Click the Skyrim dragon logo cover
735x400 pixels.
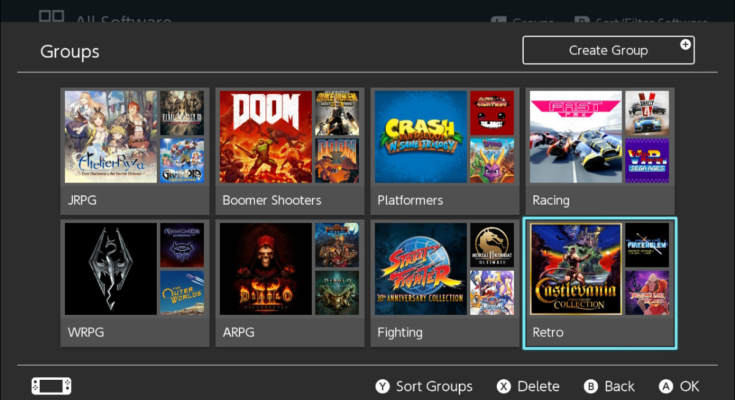[111, 269]
